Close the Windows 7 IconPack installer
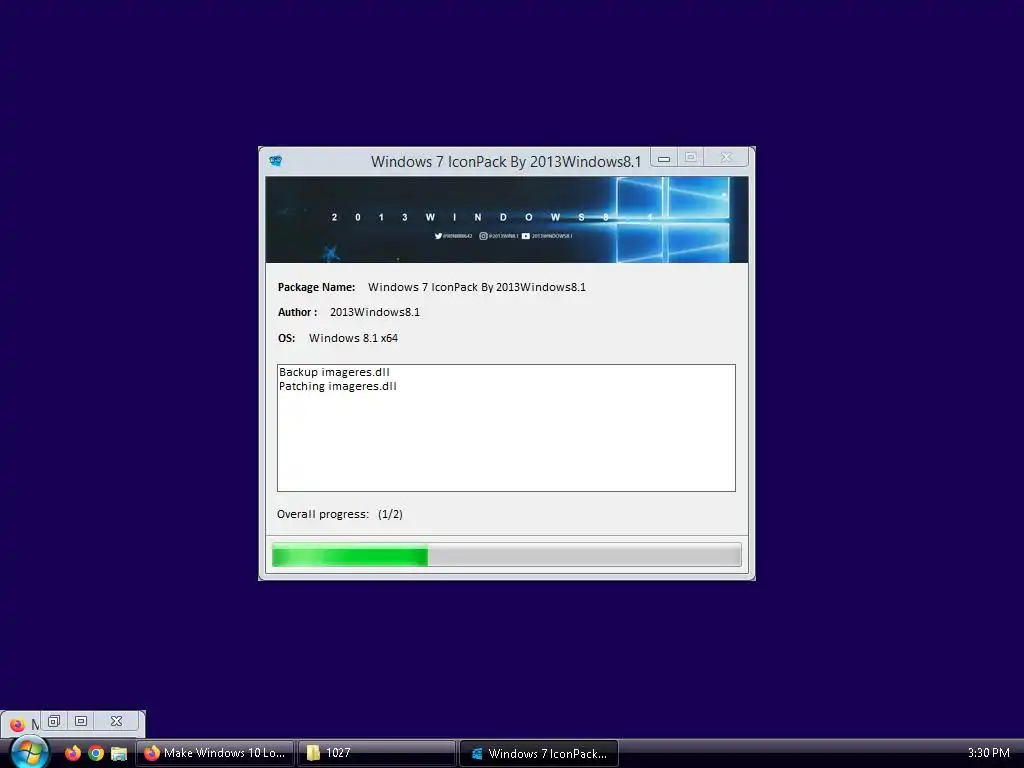 (726, 157)
